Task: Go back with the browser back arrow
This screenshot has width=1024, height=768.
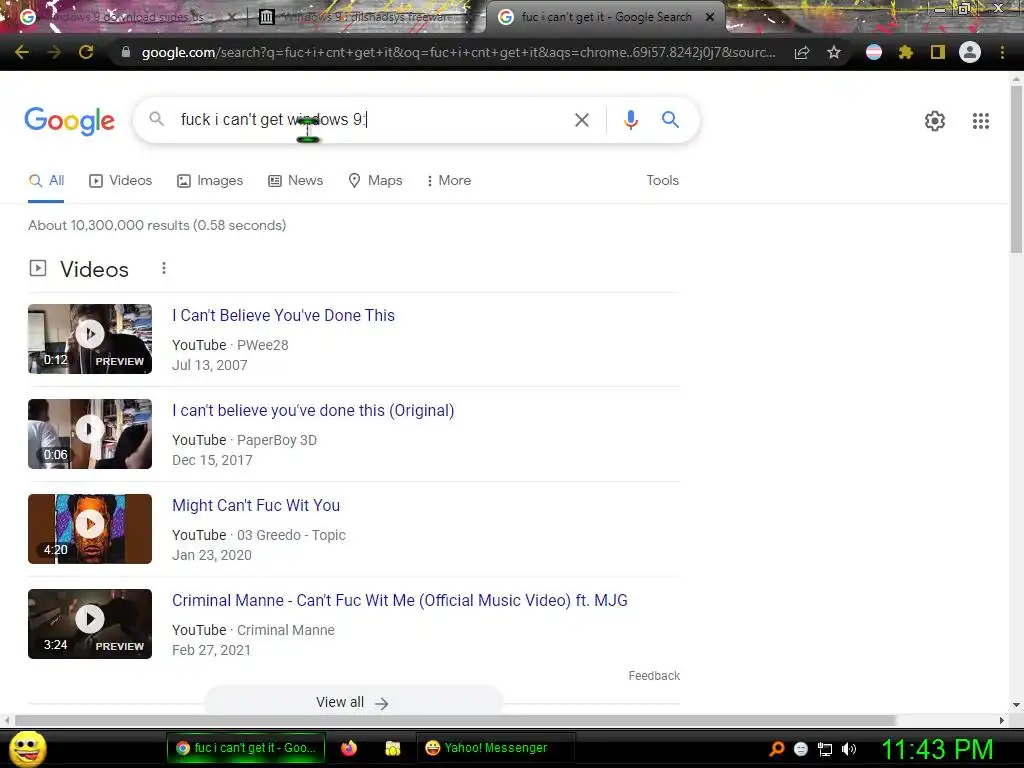Action: click(22, 52)
